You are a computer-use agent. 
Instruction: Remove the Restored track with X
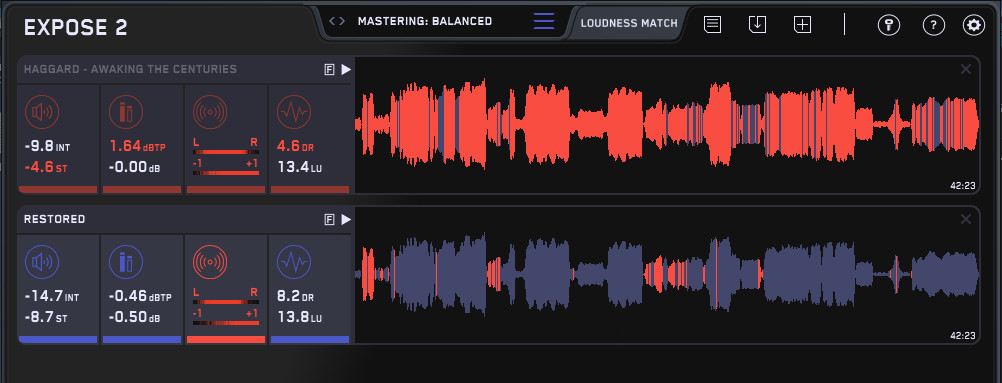[966, 219]
